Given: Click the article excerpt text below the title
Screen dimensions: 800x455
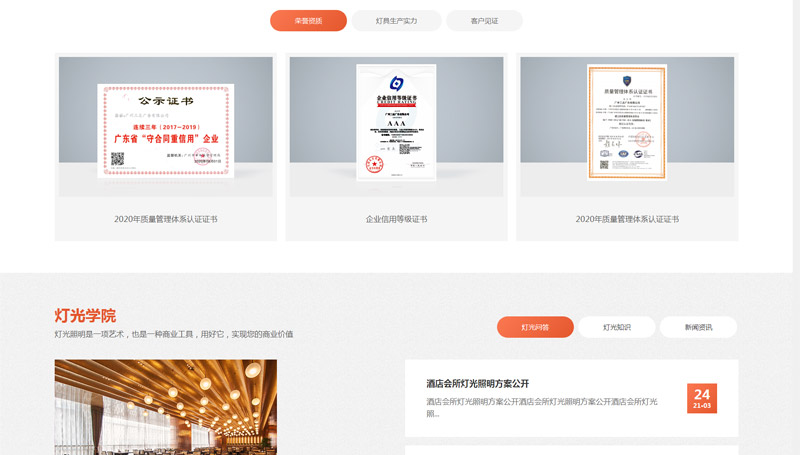Looking at the screenshot, I should pos(541,407).
